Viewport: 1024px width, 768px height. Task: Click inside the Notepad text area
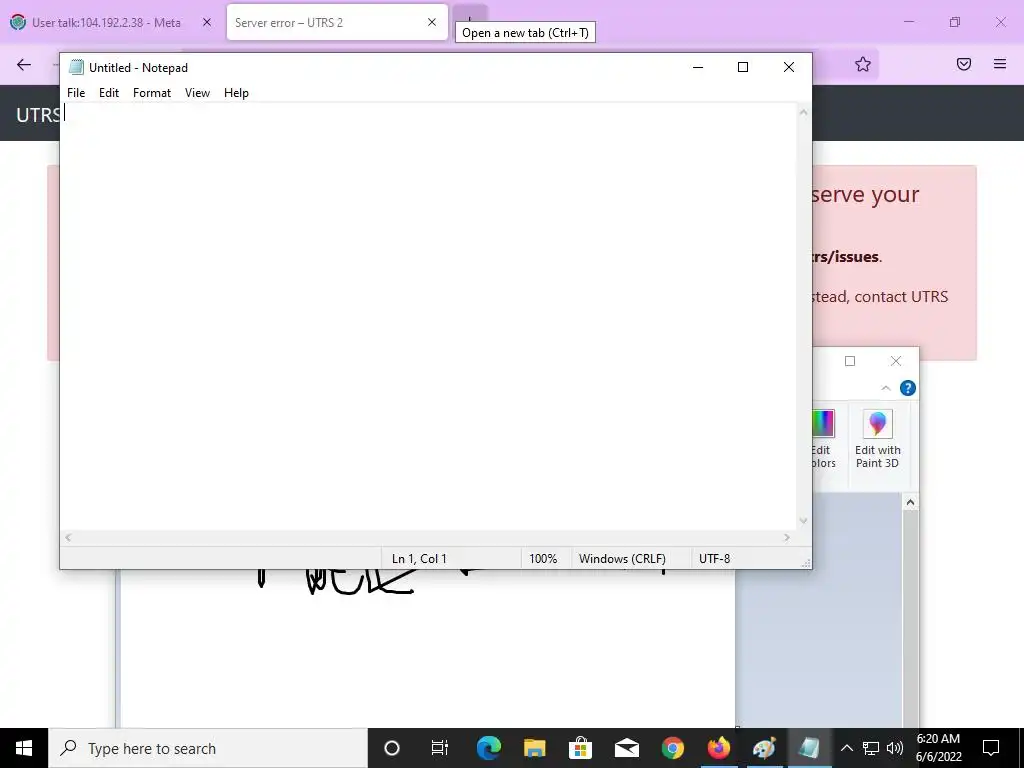coord(428,317)
